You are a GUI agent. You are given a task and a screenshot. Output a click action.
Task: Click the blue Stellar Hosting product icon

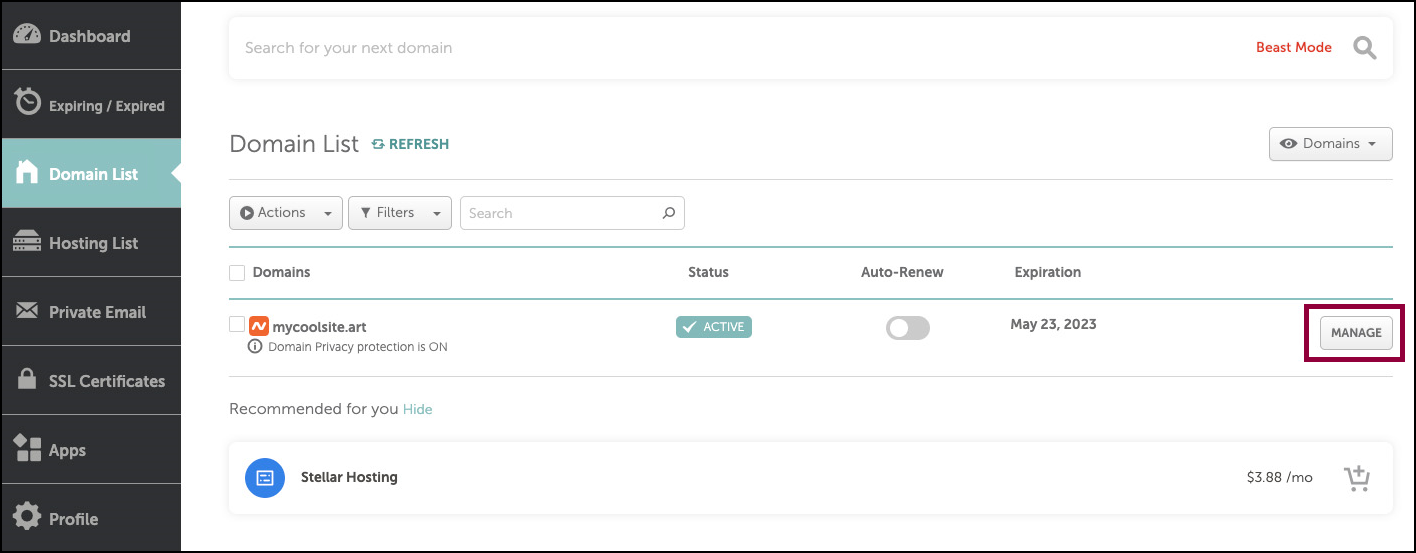click(x=264, y=478)
